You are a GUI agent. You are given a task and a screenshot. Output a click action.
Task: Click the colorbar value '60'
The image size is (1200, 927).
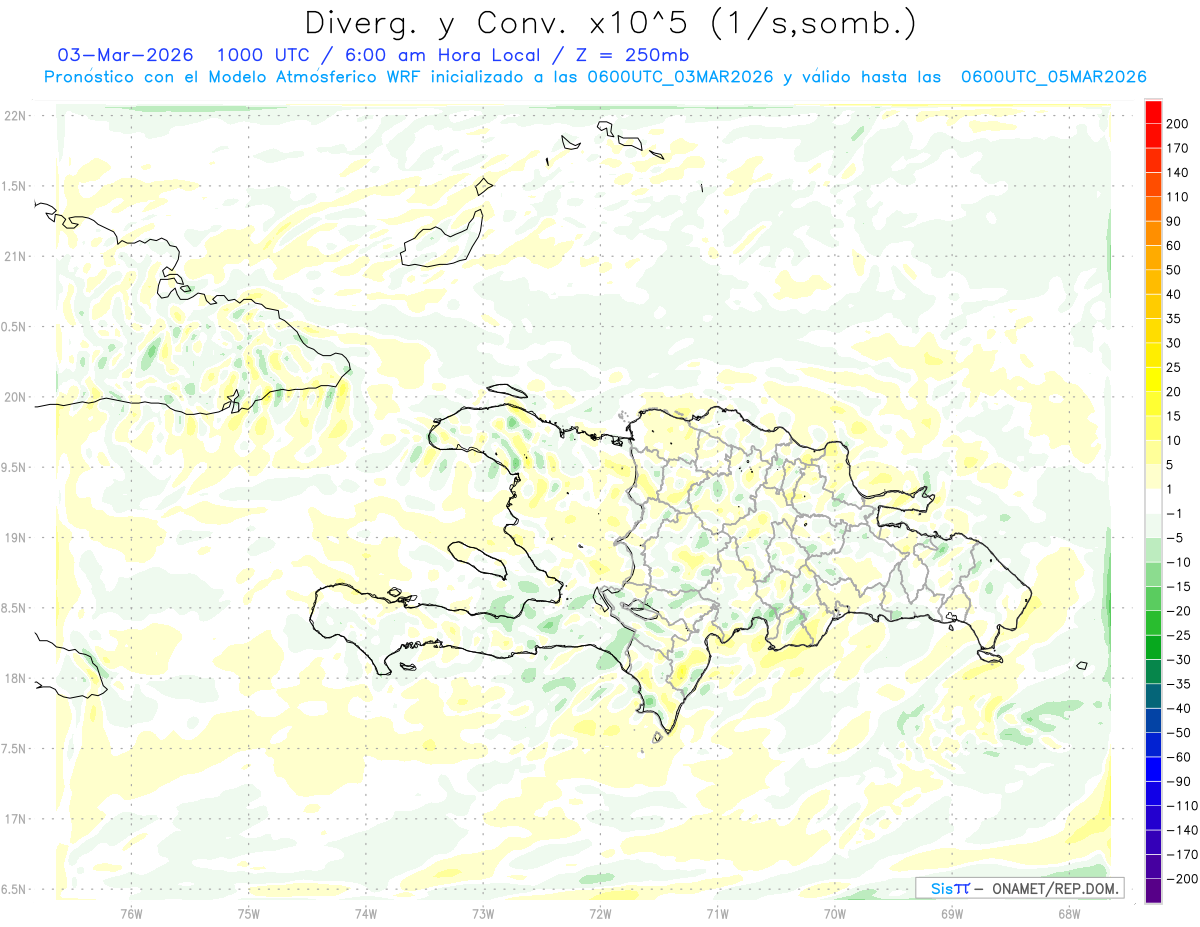(1173, 245)
